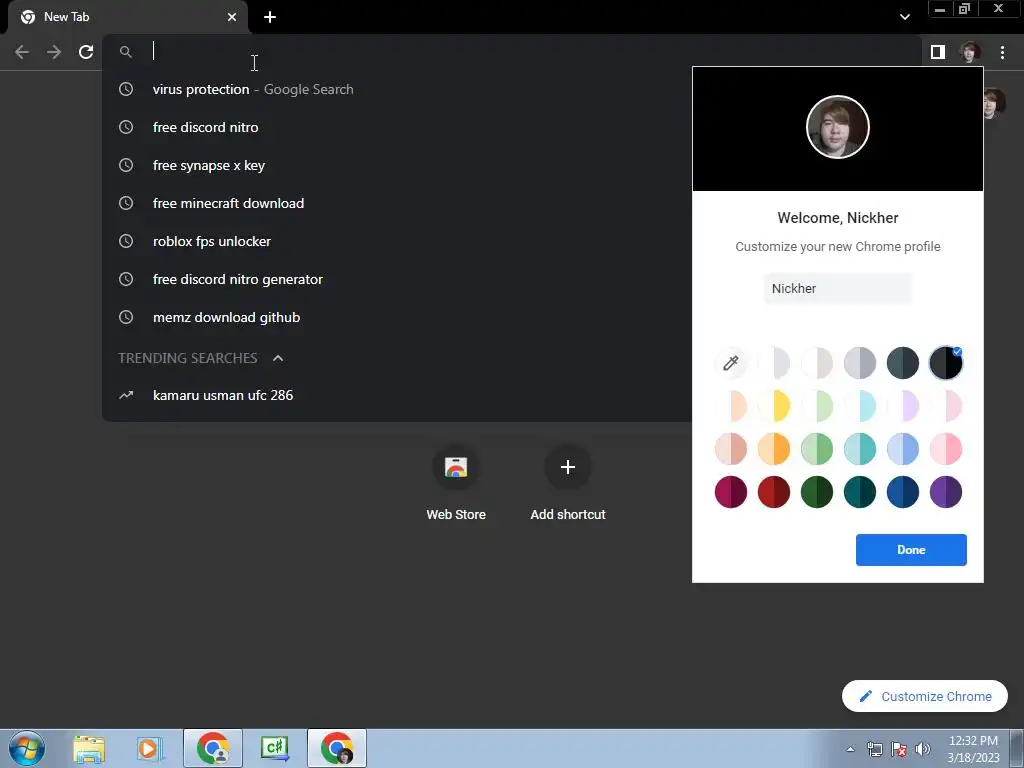Pick the dark red theme swatch
Image resolution: width=1024 pixels, height=768 pixels.
pos(774,492)
